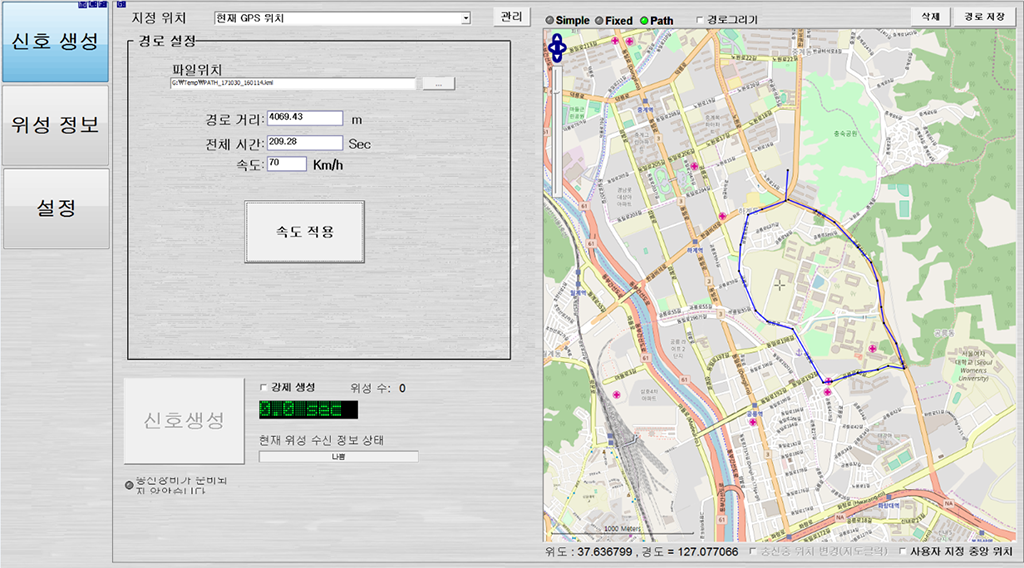
Task: Click the map pan control icon
Action: pyautogui.click(x=557, y=48)
